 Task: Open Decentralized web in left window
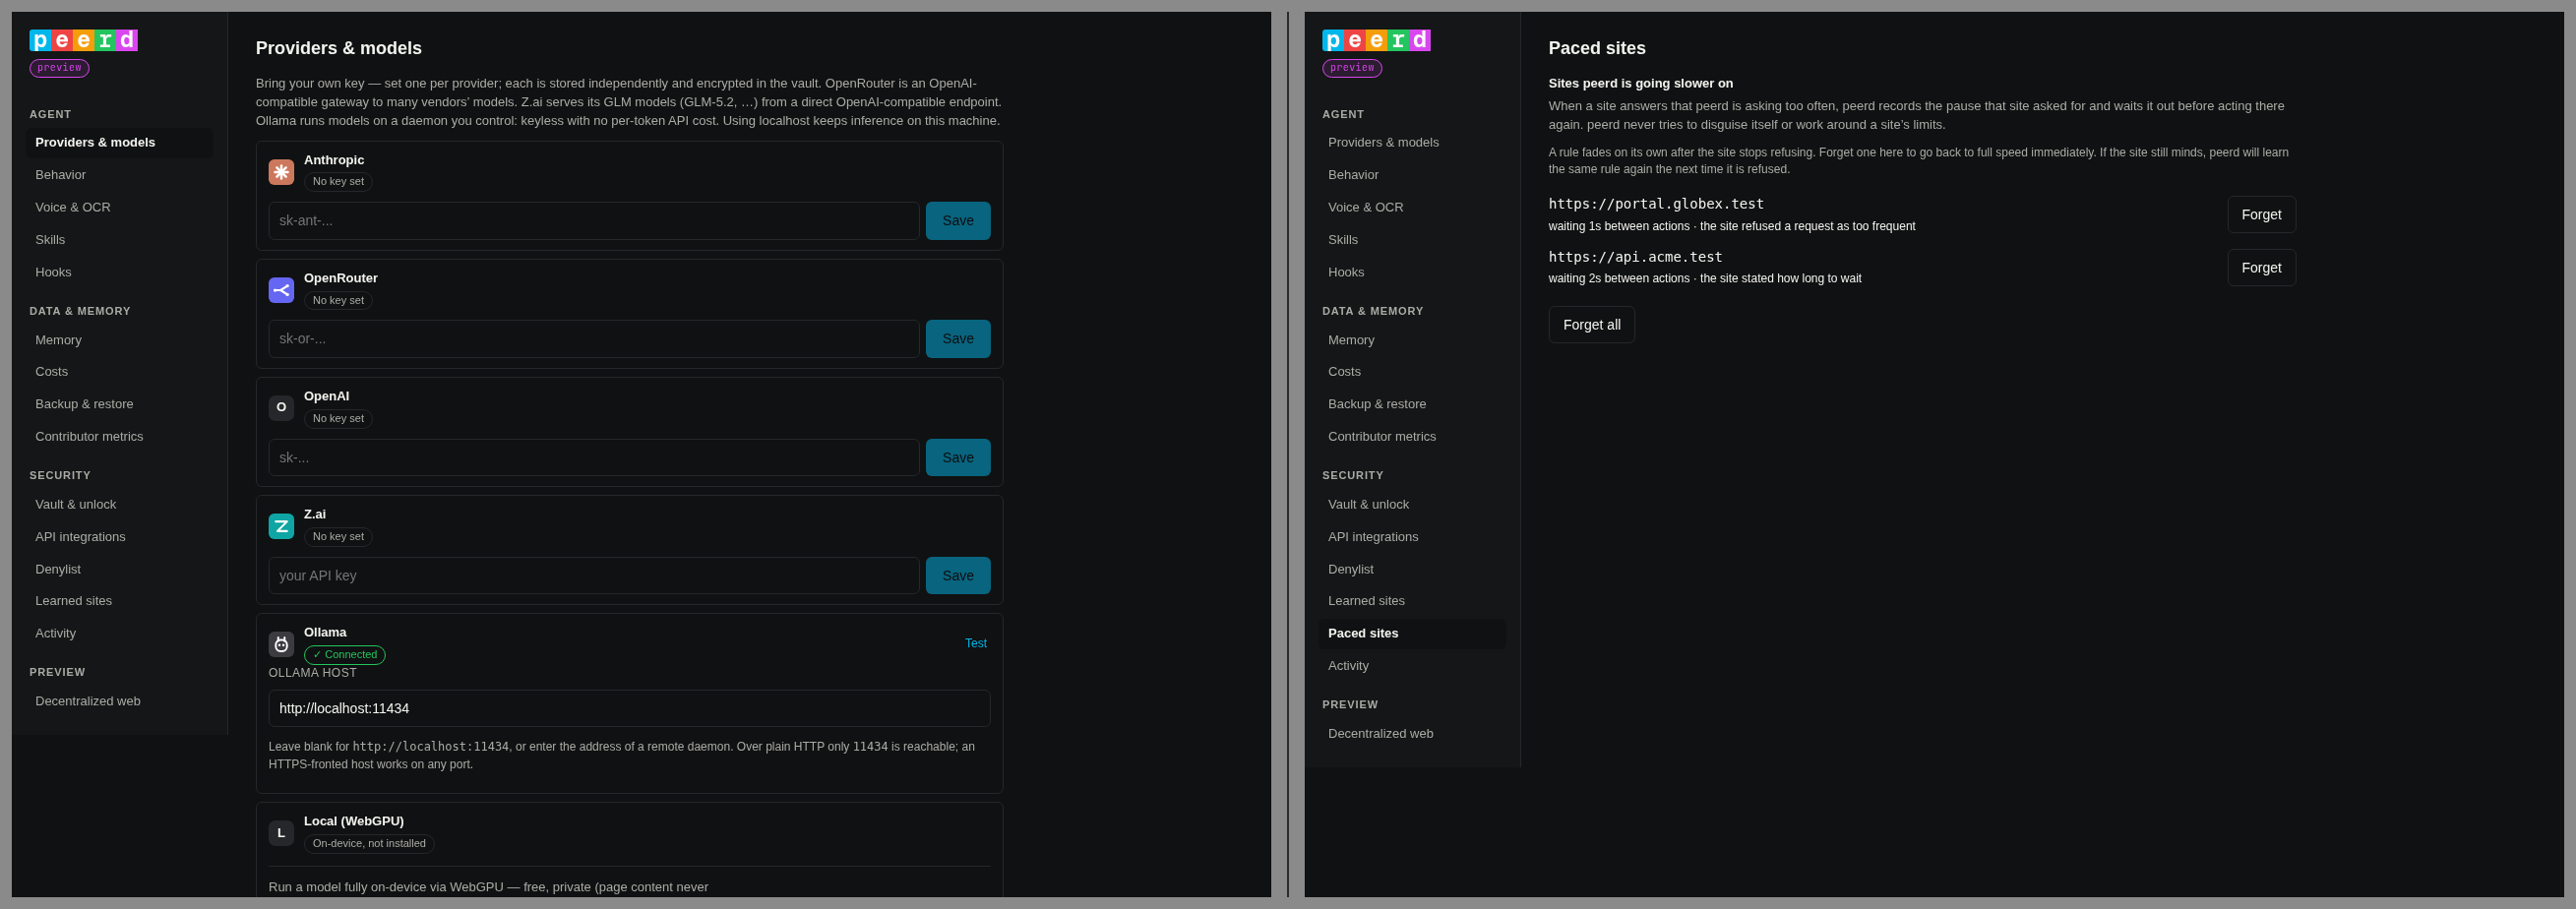[119, 701]
